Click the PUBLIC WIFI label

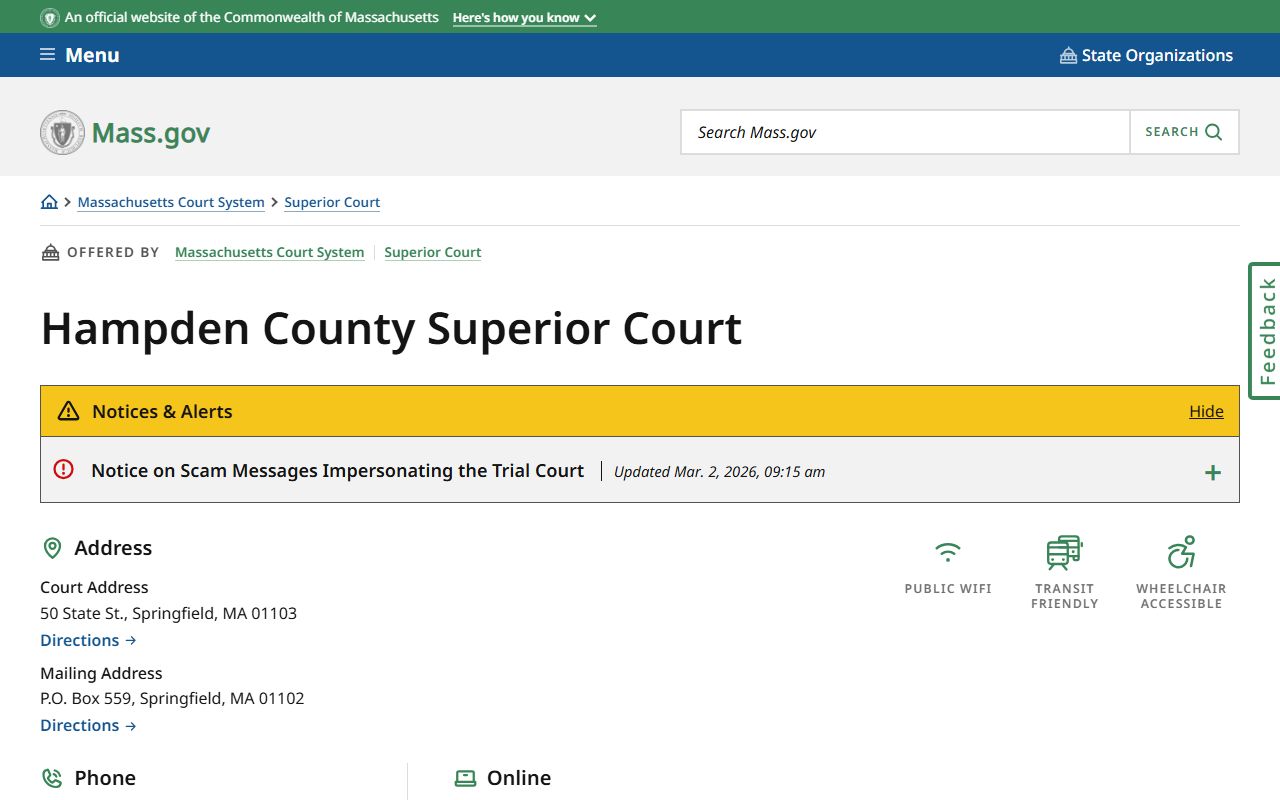[948, 589]
